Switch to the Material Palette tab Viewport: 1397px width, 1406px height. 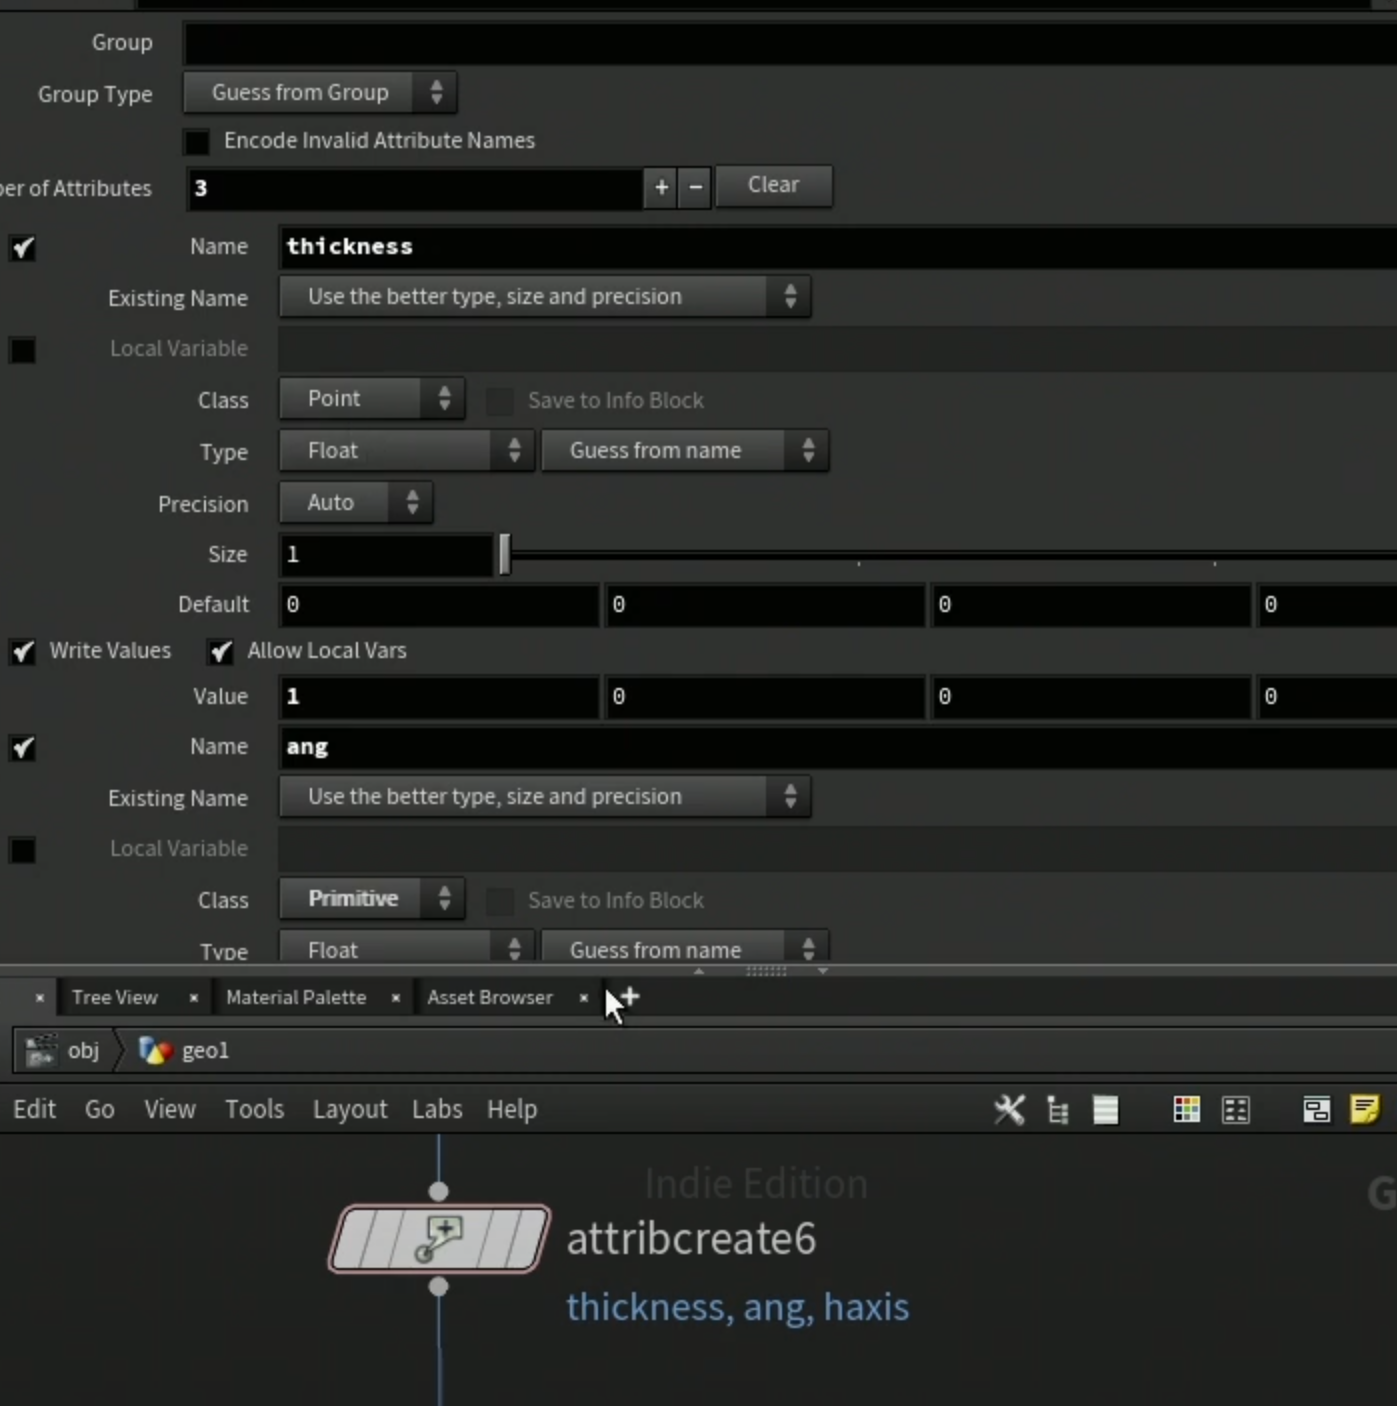click(296, 997)
